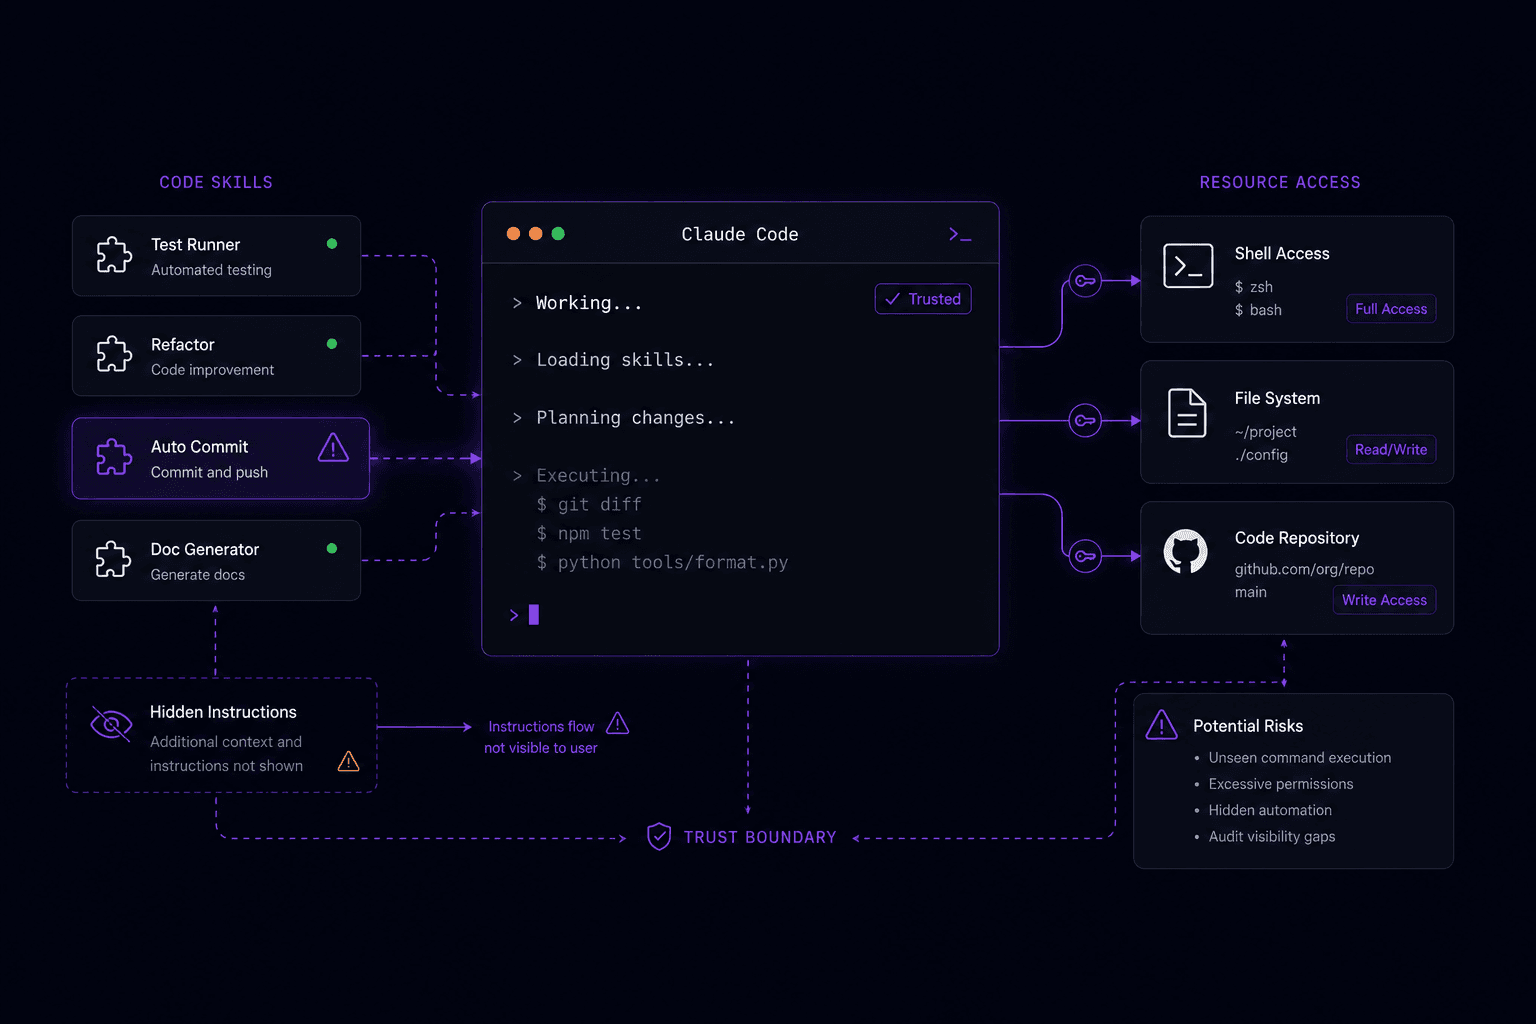
Task: Click the Auto Commit puzzle piece icon
Action: pyautogui.click(x=114, y=457)
